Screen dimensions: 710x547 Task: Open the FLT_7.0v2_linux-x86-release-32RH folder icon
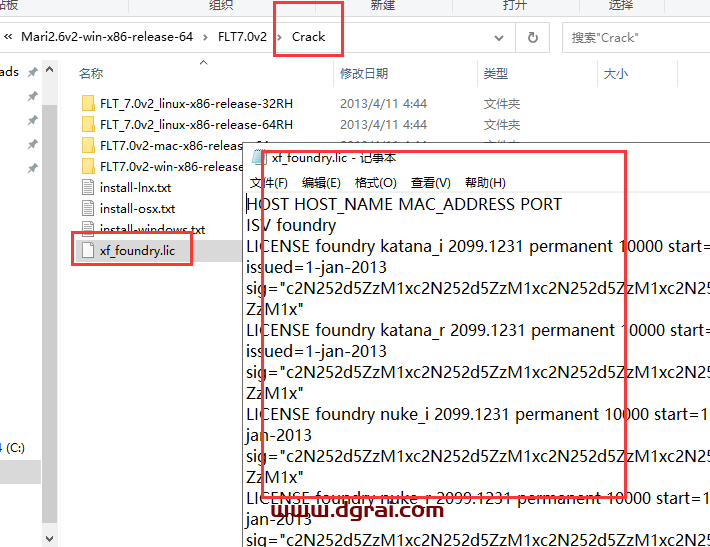(88, 103)
